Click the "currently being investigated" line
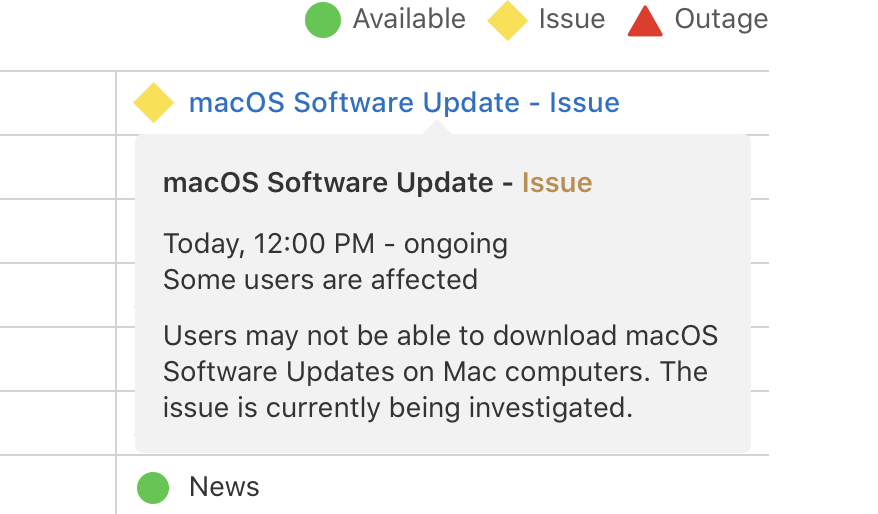The width and height of the screenshot is (878, 514). [398, 407]
